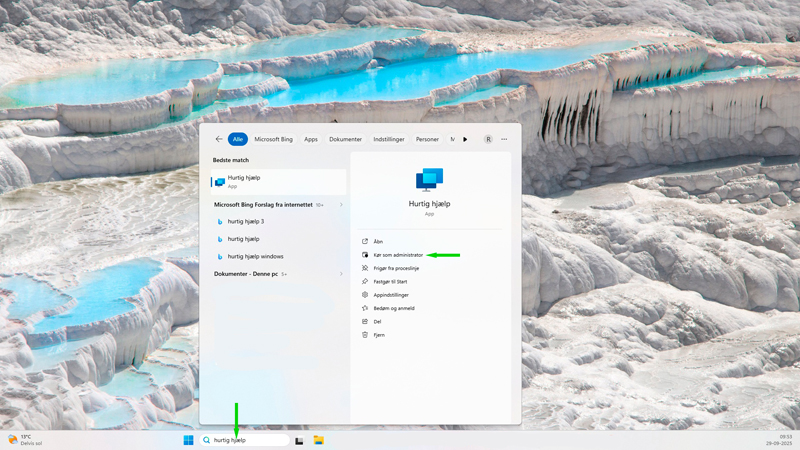
Task: Open File Explorer from the taskbar
Action: pyautogui.click(x=318, y=440)
